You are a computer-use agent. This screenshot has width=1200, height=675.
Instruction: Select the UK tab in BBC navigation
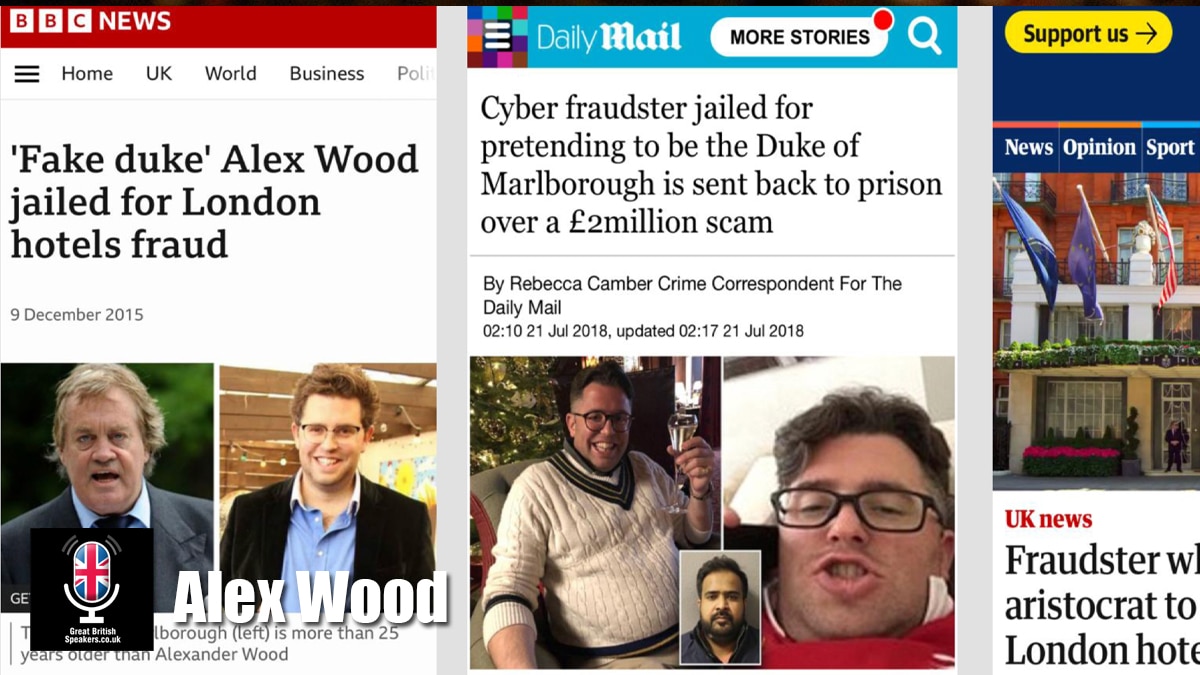[159, 74]
